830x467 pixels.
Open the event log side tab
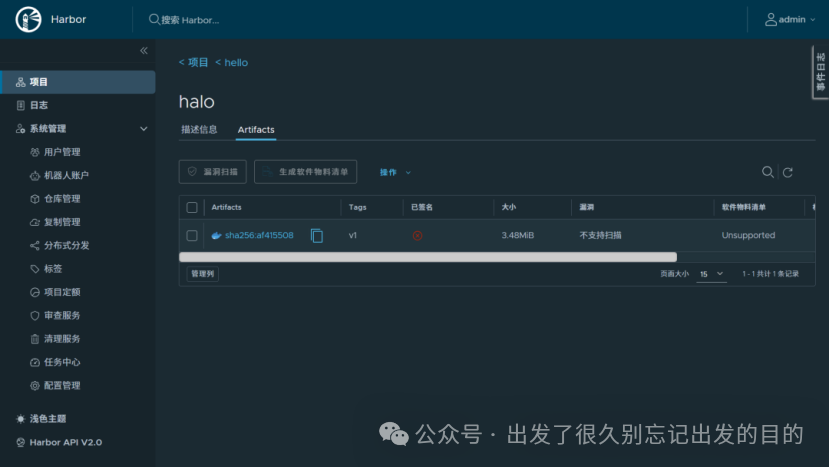tap(820, 73)
